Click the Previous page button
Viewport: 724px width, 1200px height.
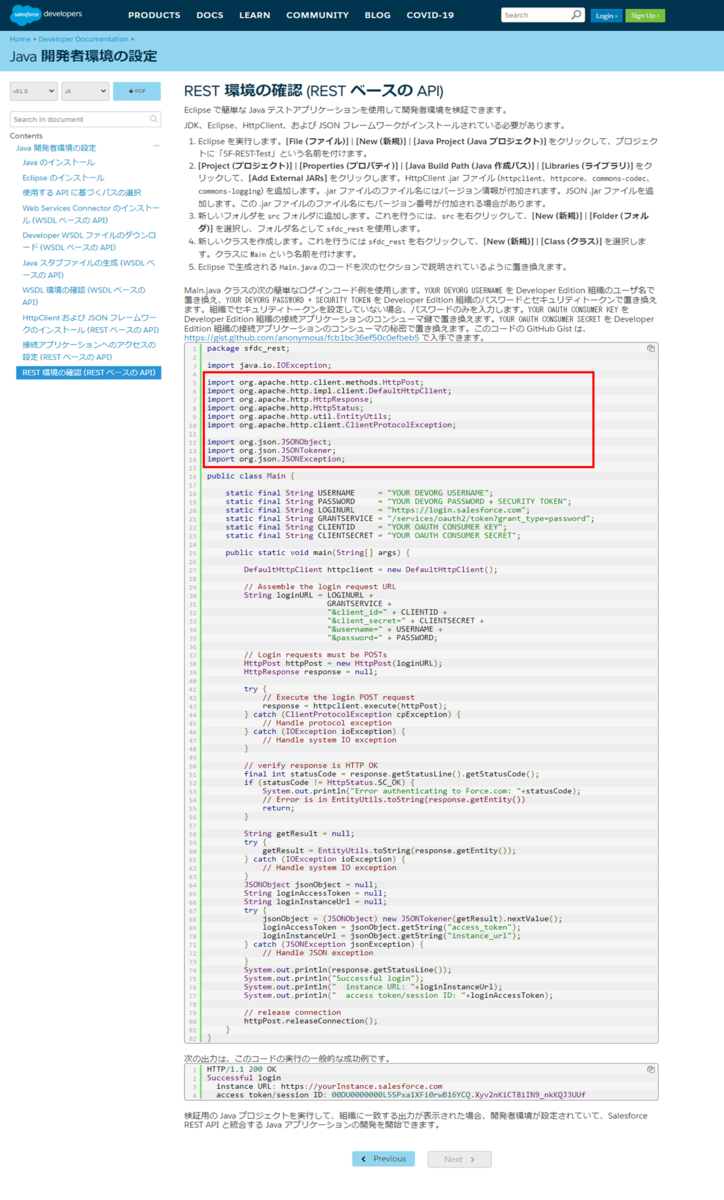click(x=383, y=1159)
